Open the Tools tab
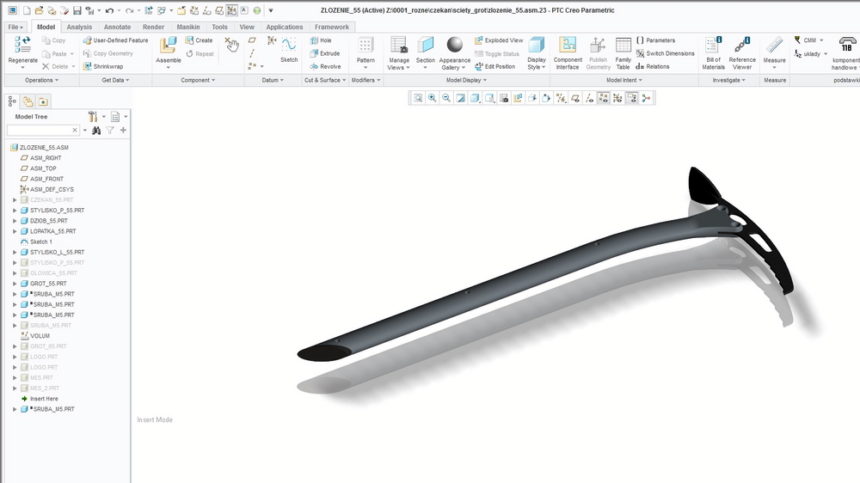This screenshot has width=860, height=483. 219,27
